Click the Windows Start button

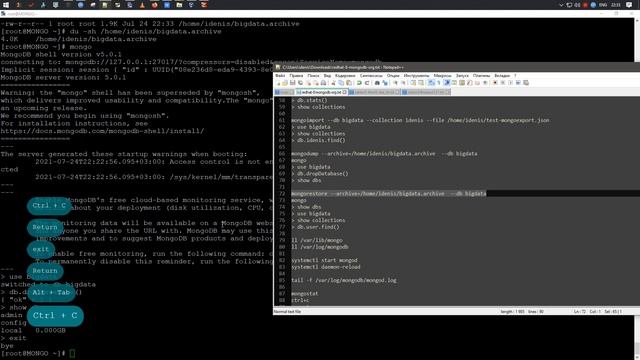[6, 5]
